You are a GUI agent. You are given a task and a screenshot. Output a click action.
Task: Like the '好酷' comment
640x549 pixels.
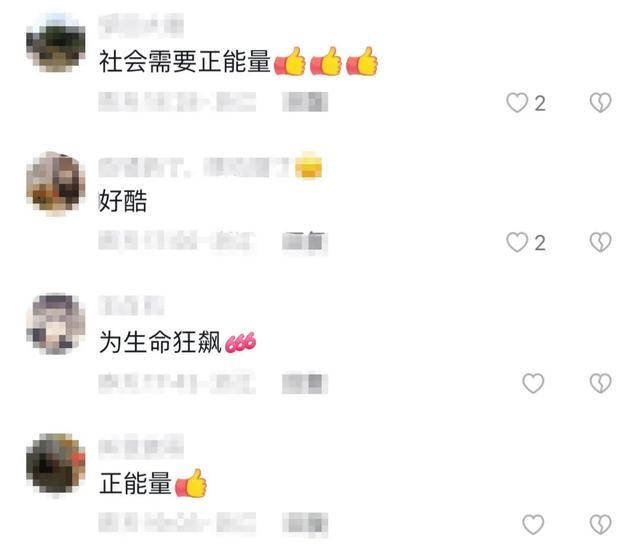coord(517,242)
